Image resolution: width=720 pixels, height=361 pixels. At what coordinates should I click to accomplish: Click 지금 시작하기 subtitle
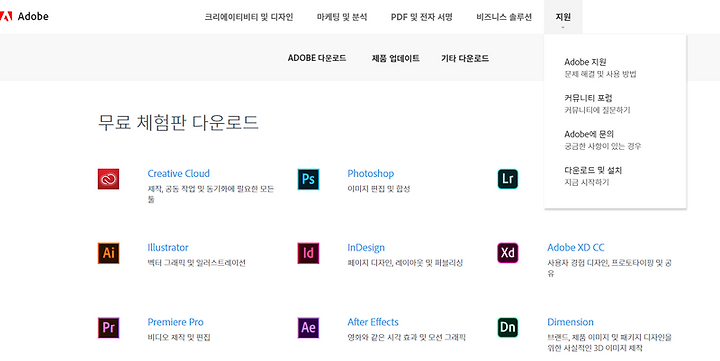tap(586, 182)
